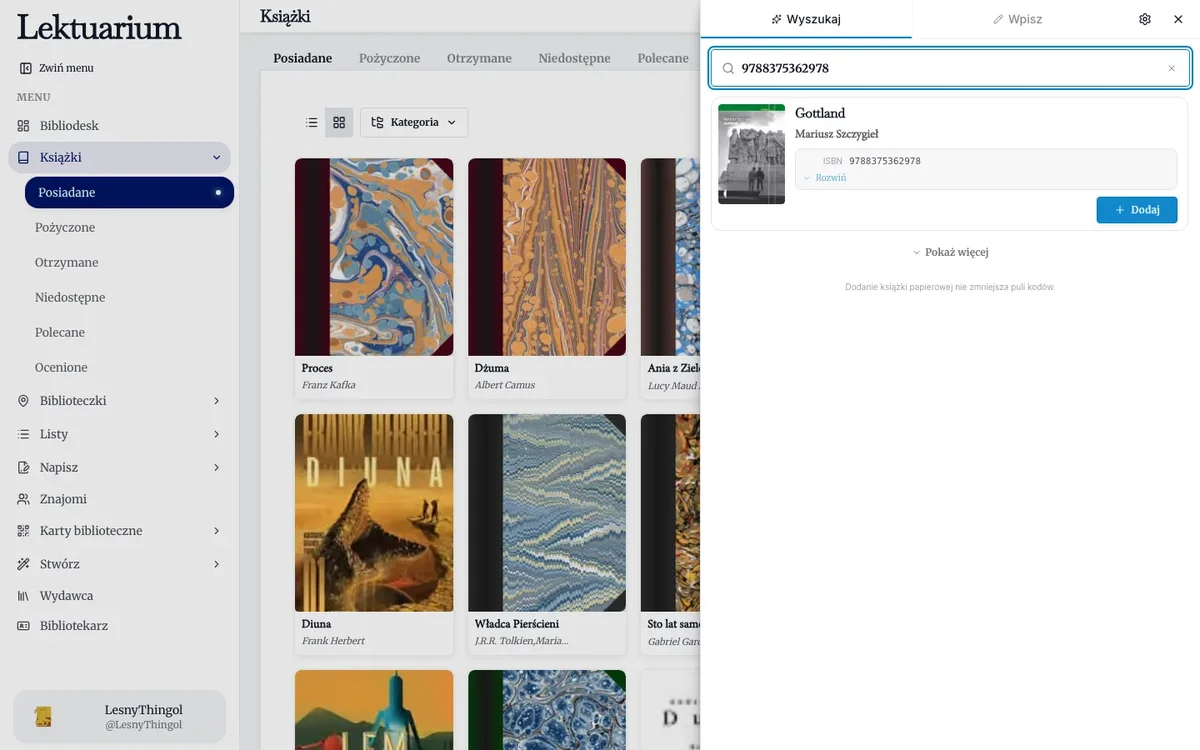Switch to the Wyszukaj tab
Viewport: 1200px width, 750px height.
(x=806, y=19)
